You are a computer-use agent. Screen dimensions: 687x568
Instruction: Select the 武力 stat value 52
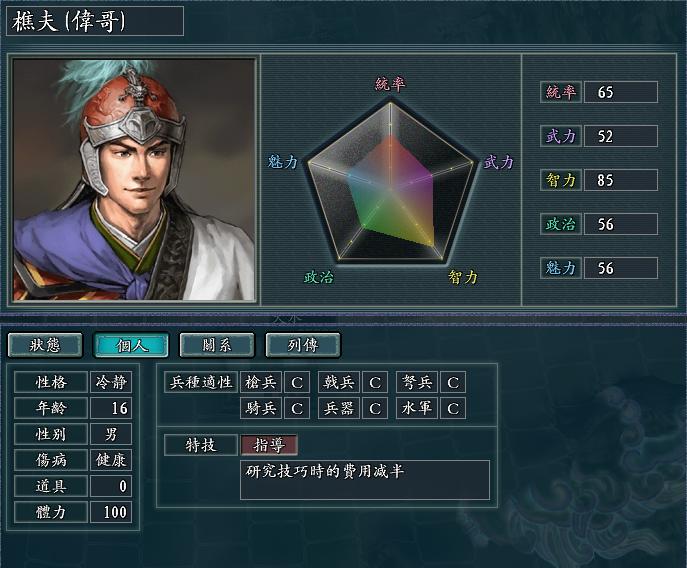point(621,136)
